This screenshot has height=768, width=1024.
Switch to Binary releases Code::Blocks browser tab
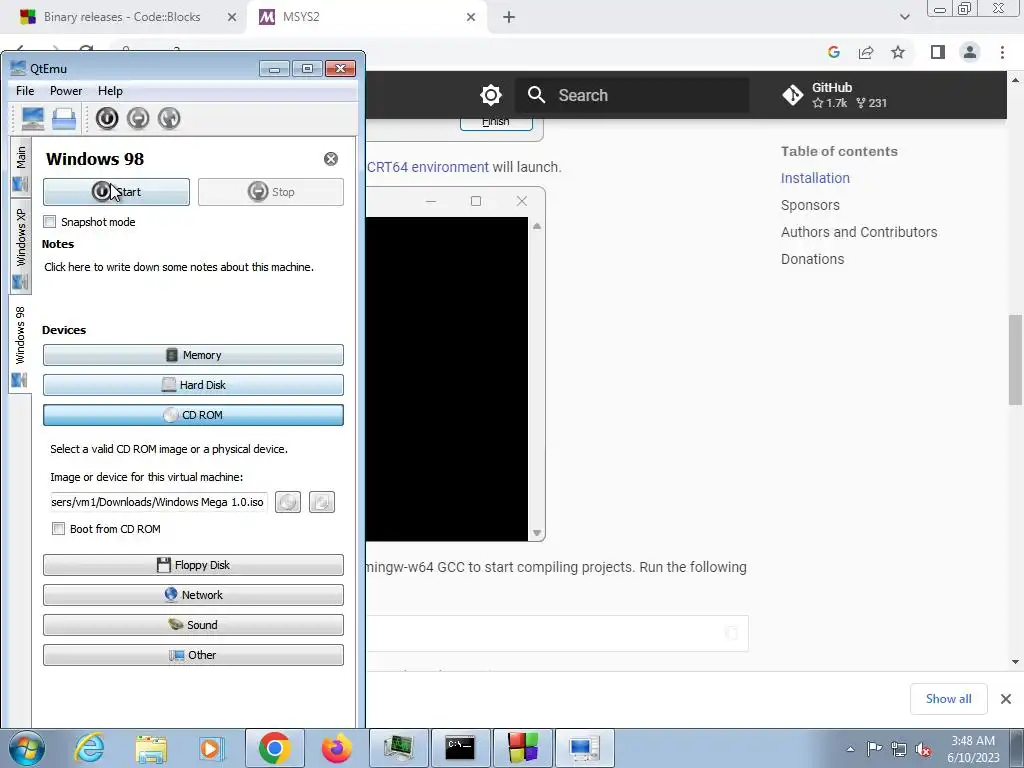122,17
